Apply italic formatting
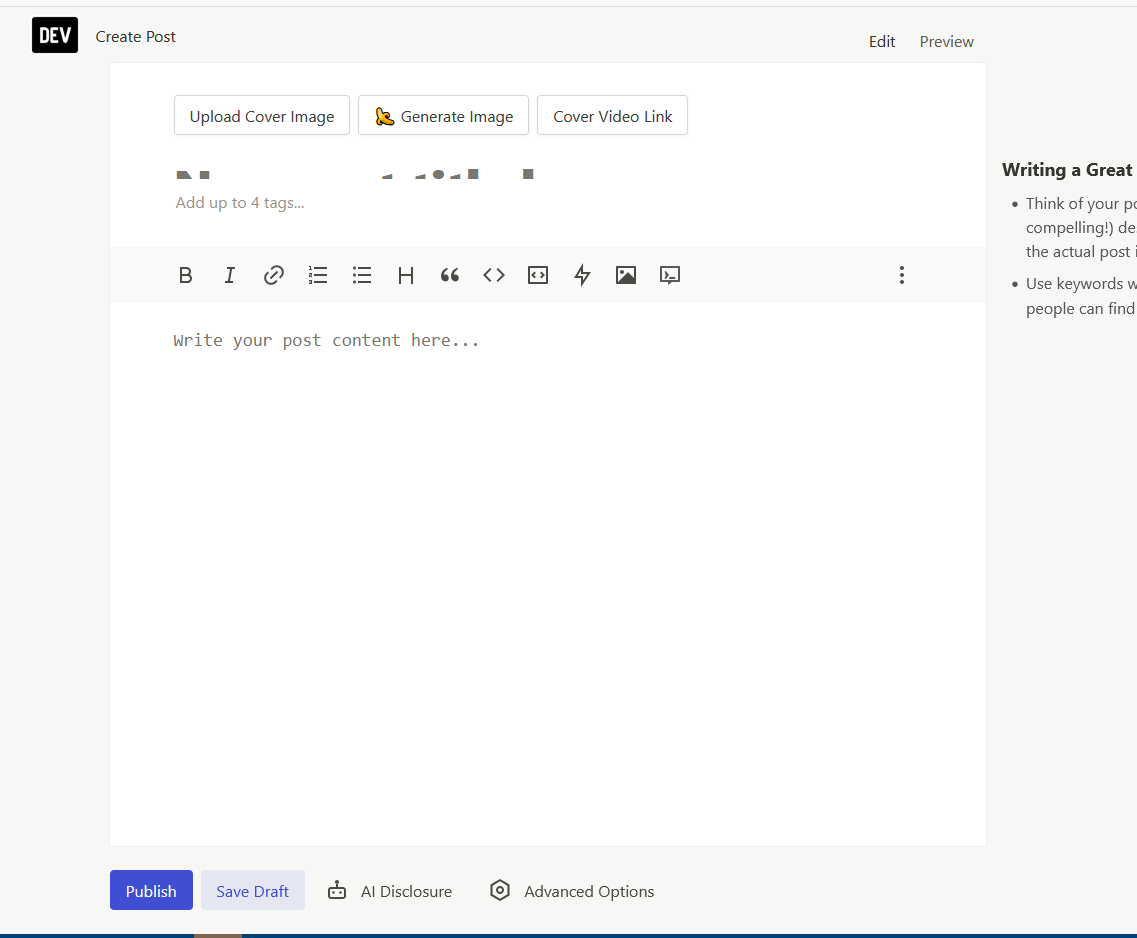The image size is (1137, 938). coord(230,275)
